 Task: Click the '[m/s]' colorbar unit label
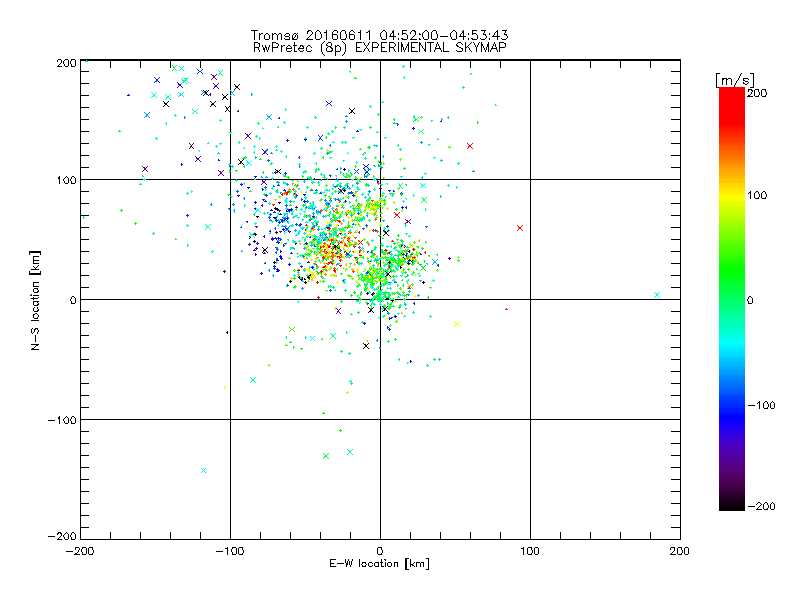pos(735,80)
